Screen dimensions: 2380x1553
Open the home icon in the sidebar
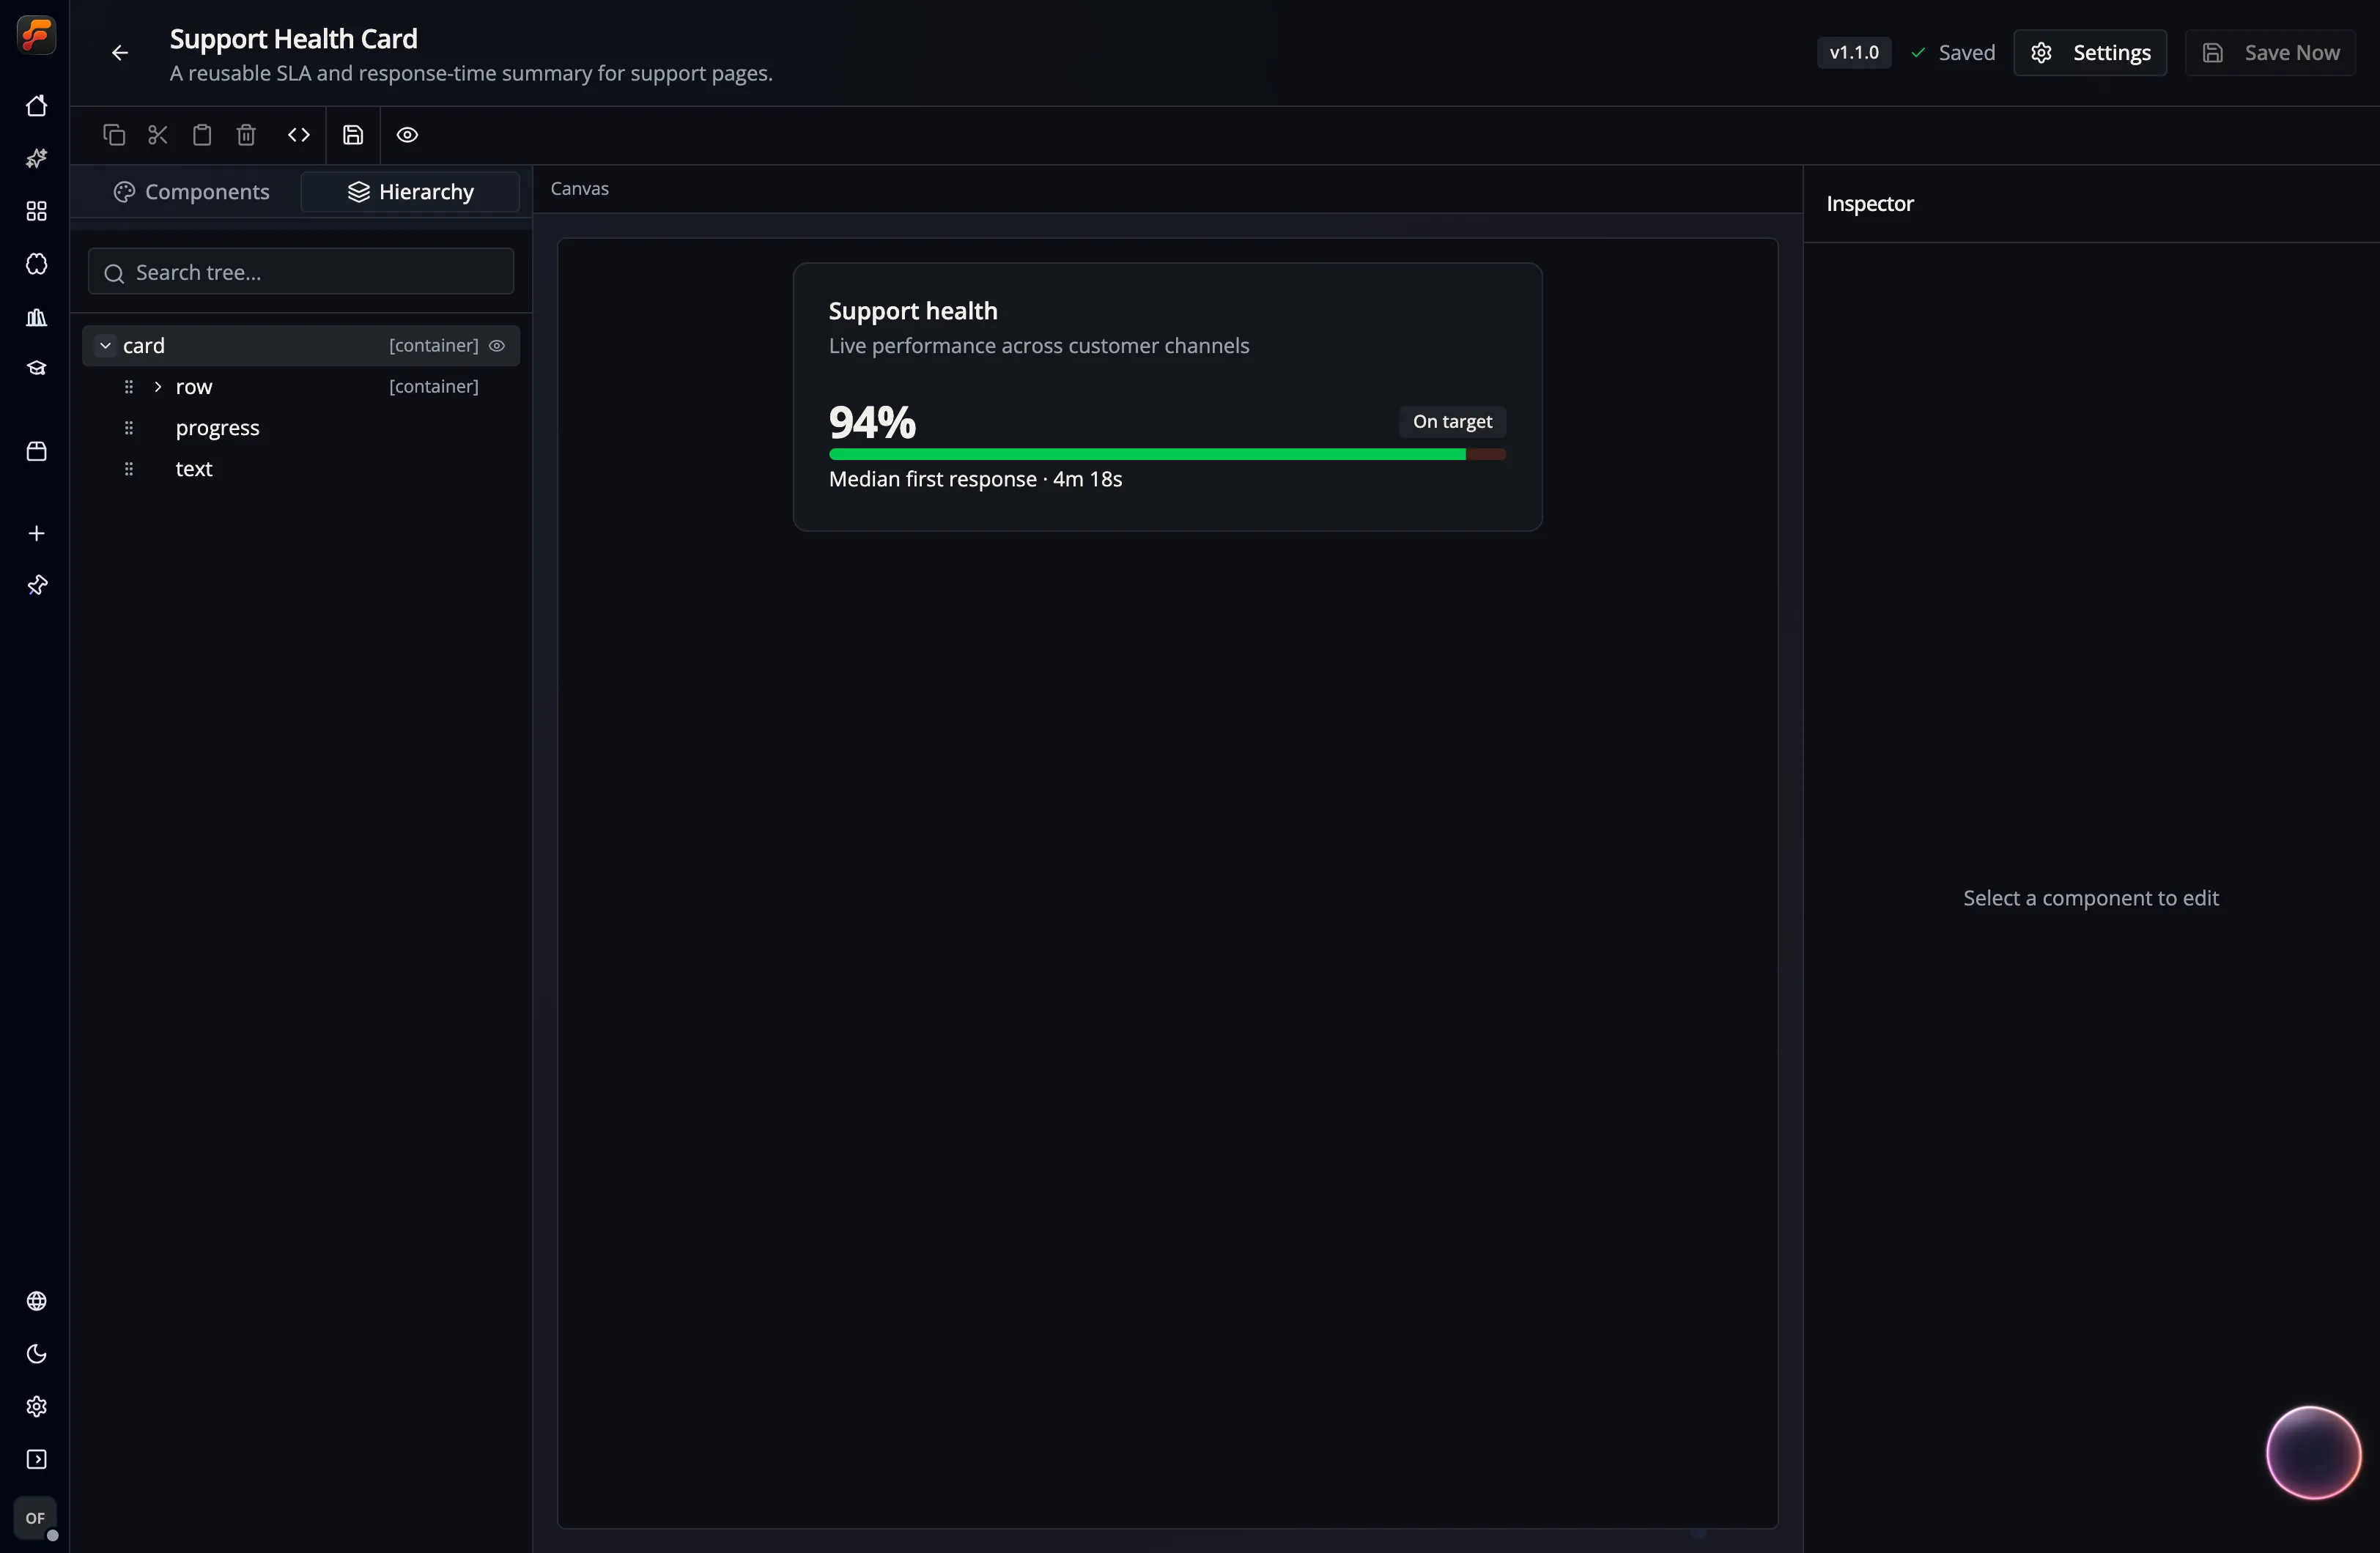click(36, 106)
